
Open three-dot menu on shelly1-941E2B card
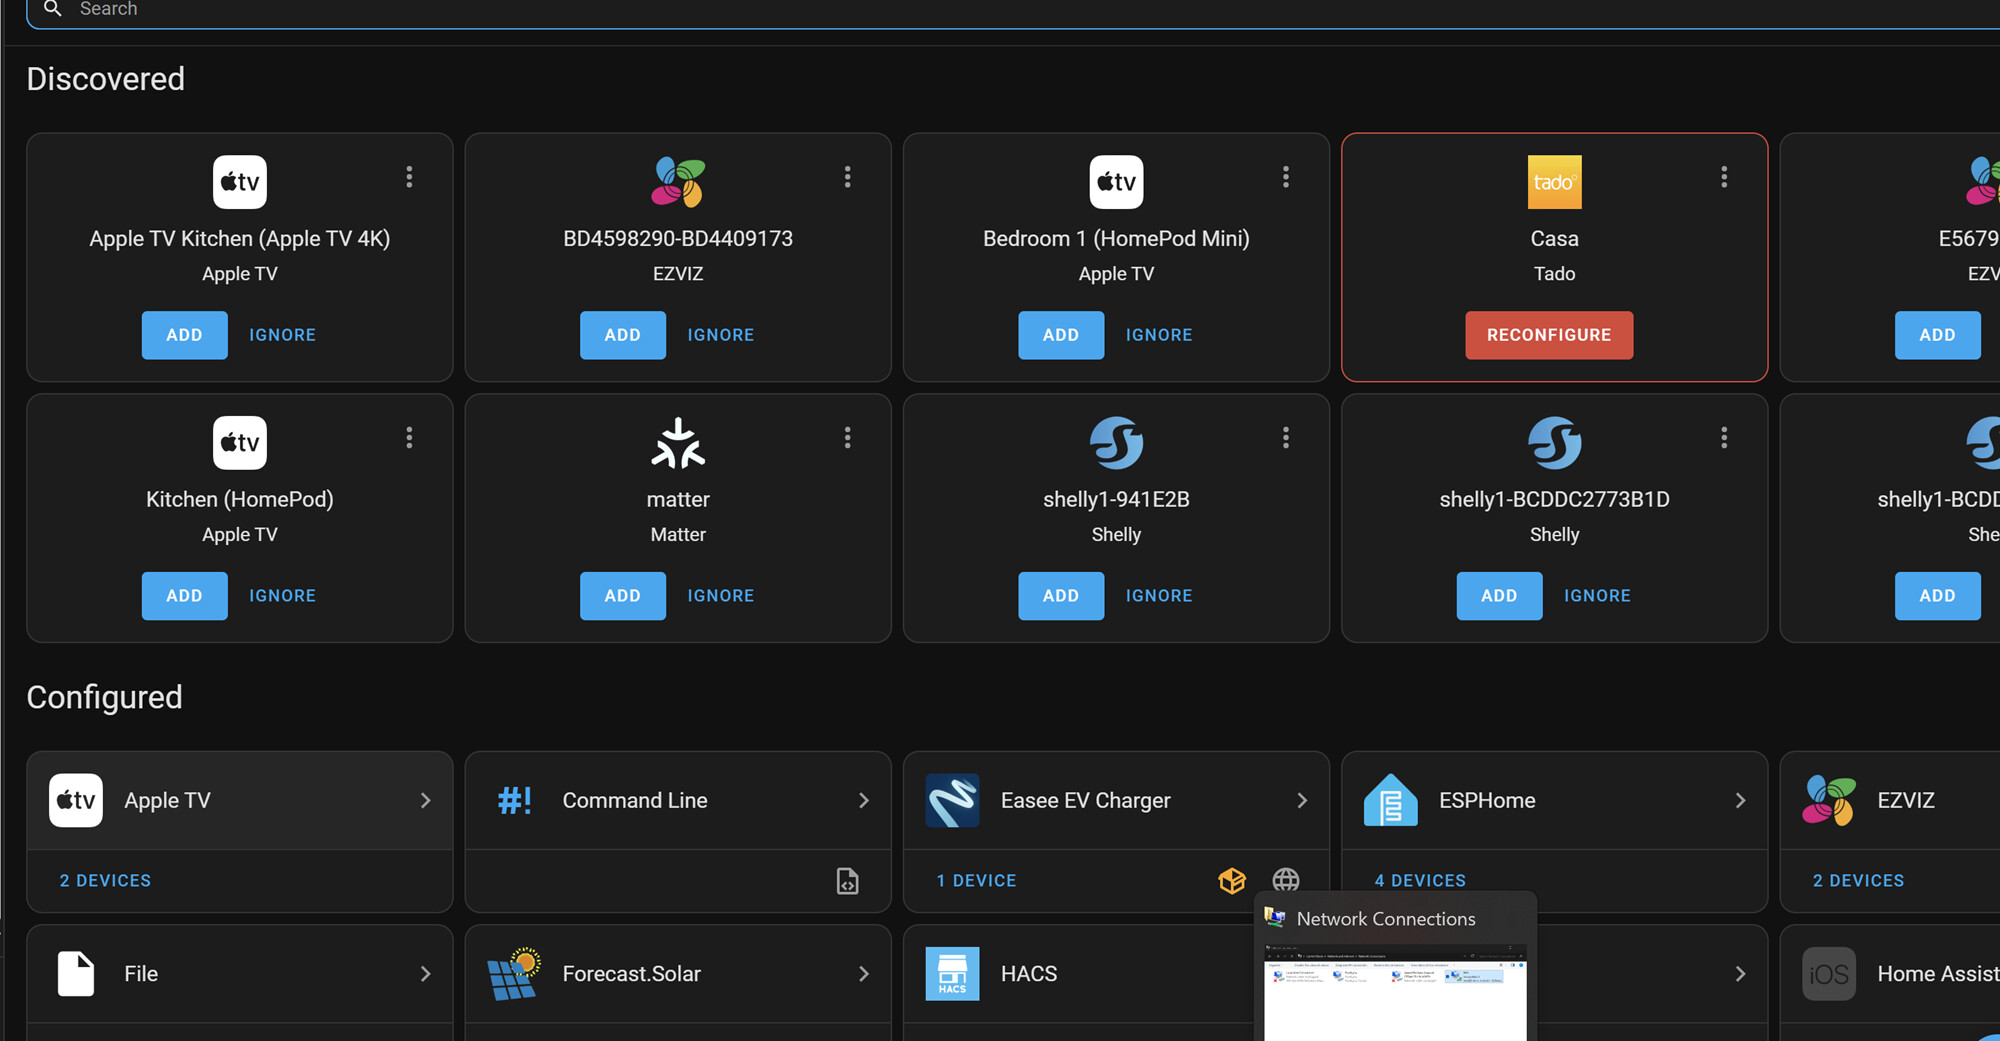point(1286,438)
